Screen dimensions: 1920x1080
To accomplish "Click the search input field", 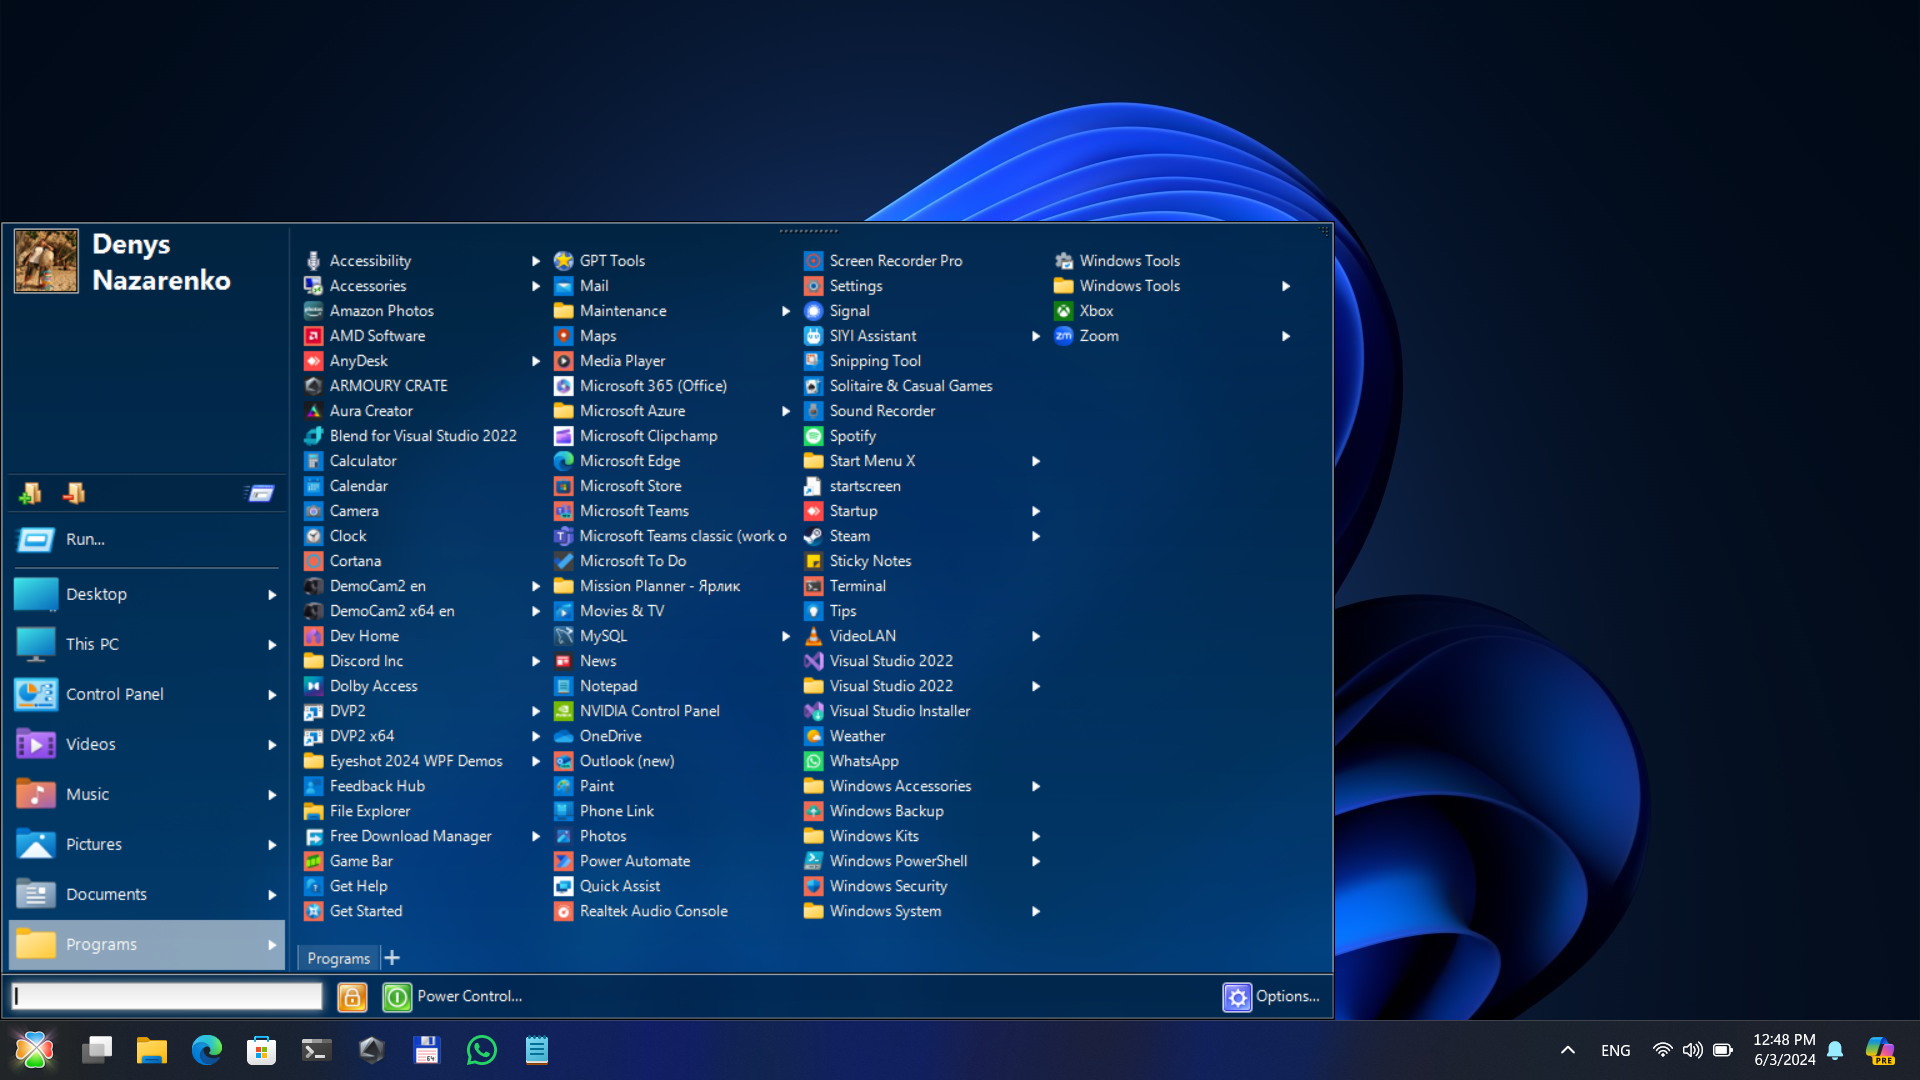I will pyautogui.click(x=167, y=996).
